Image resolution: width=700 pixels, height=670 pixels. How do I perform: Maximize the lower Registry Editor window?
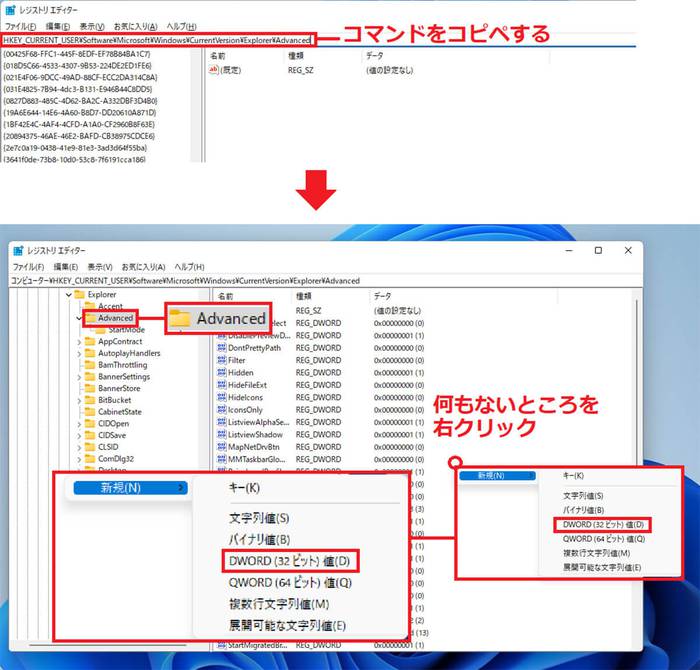(x=598, y=250)
